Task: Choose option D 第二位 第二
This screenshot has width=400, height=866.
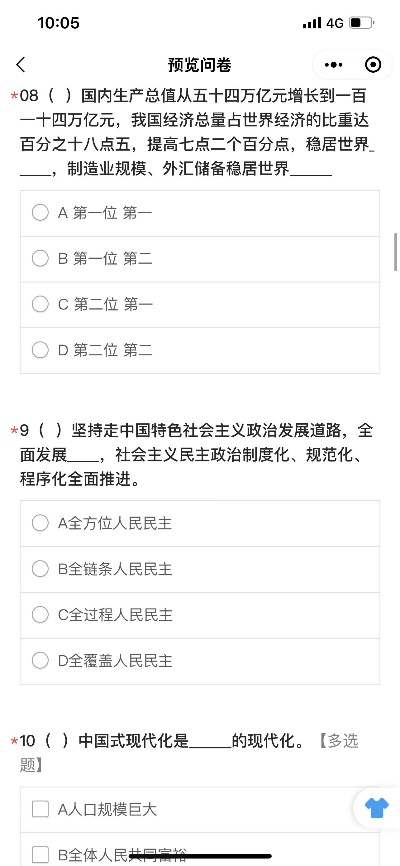Action: (200, 351)
